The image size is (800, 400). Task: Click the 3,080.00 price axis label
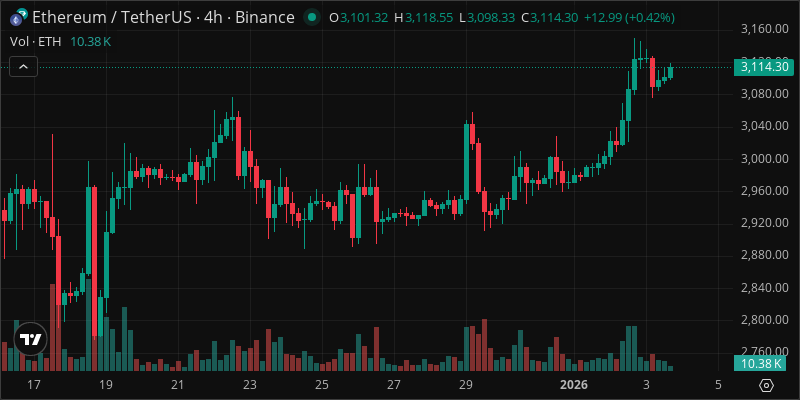coord(764,94)
